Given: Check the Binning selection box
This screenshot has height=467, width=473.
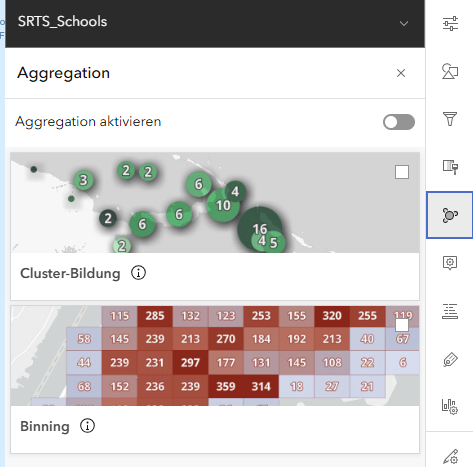Looking at the screenshot, I should [402, 325].
